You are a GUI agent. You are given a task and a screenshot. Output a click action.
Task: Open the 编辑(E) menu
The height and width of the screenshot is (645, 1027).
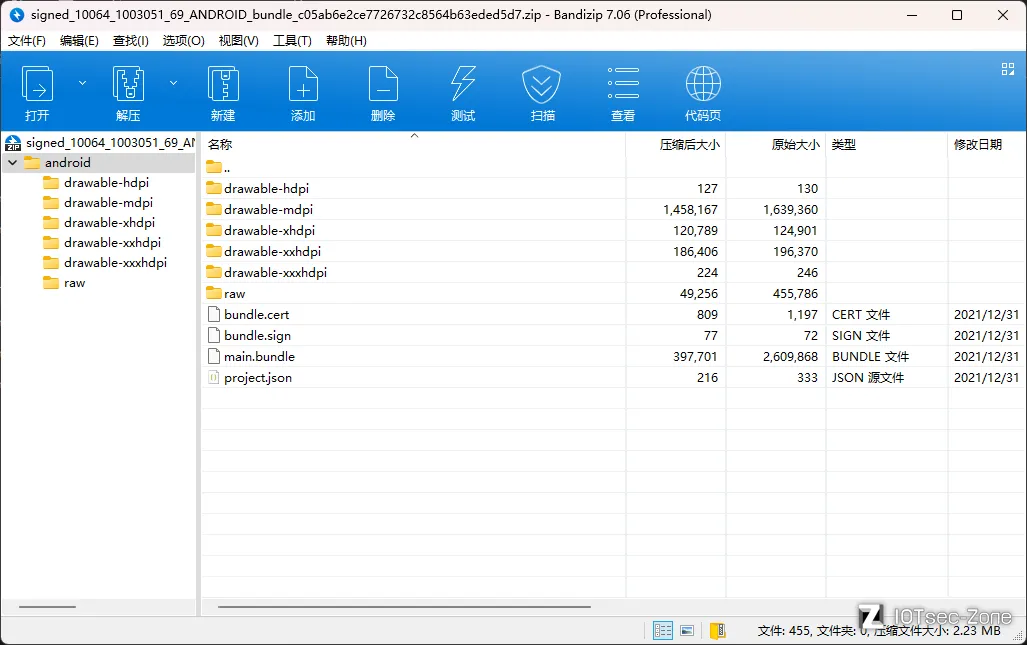(x=79, y=41)
